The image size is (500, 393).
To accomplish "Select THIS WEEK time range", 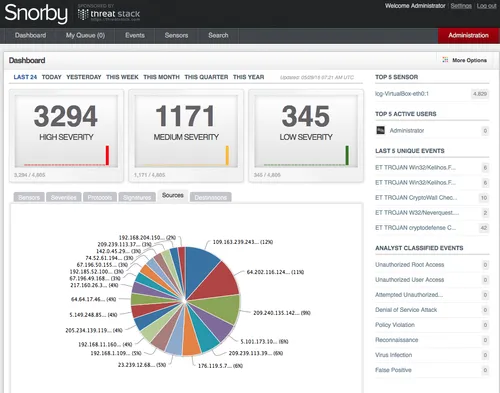I will (x=122, y=77).
